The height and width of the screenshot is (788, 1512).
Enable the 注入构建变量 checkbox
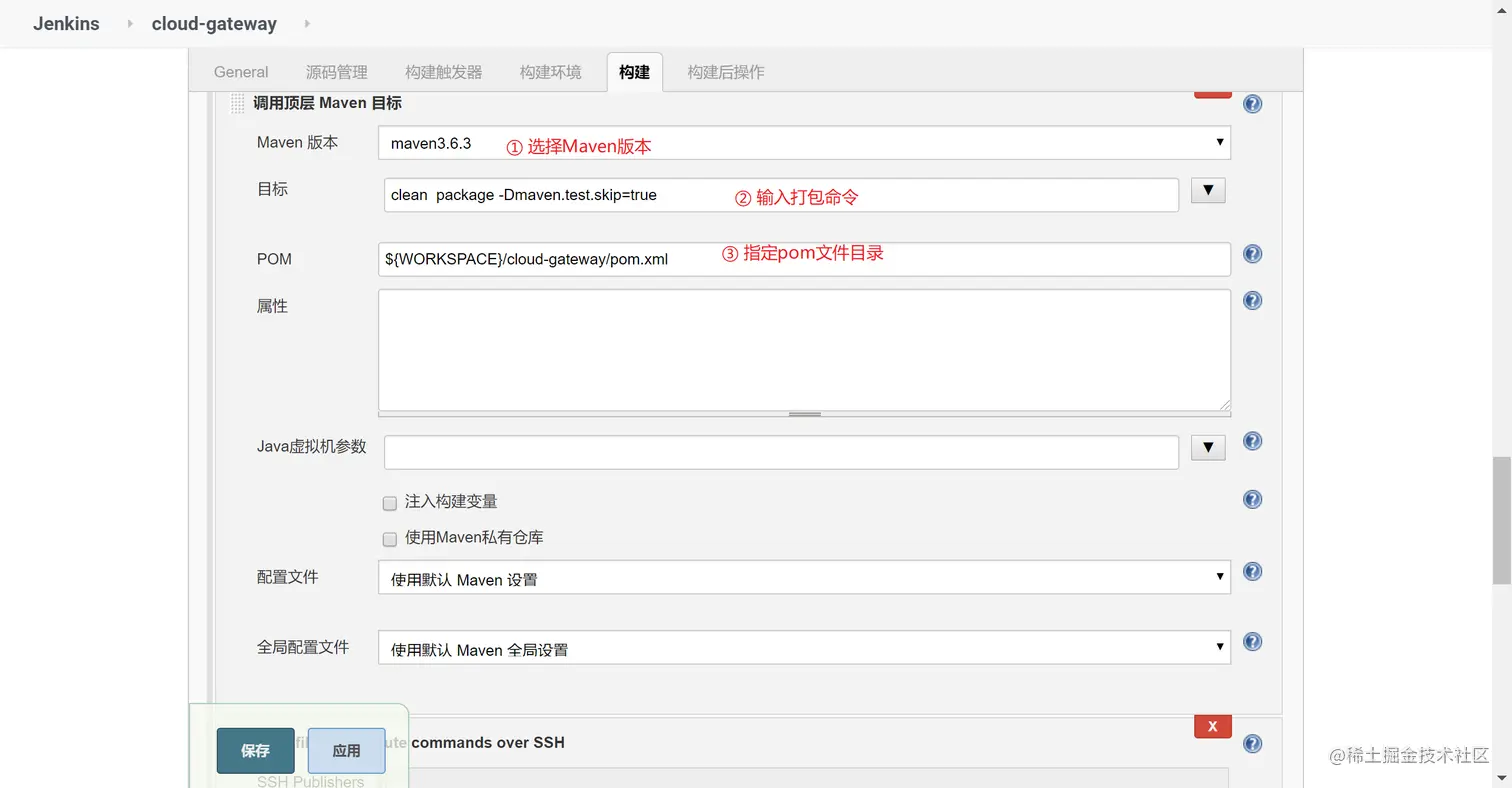390,503
